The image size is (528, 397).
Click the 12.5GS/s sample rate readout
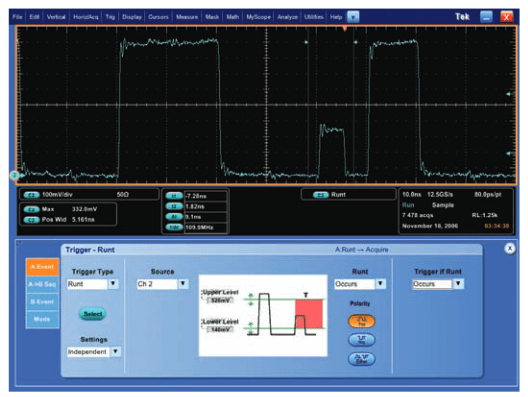[440, 195]
